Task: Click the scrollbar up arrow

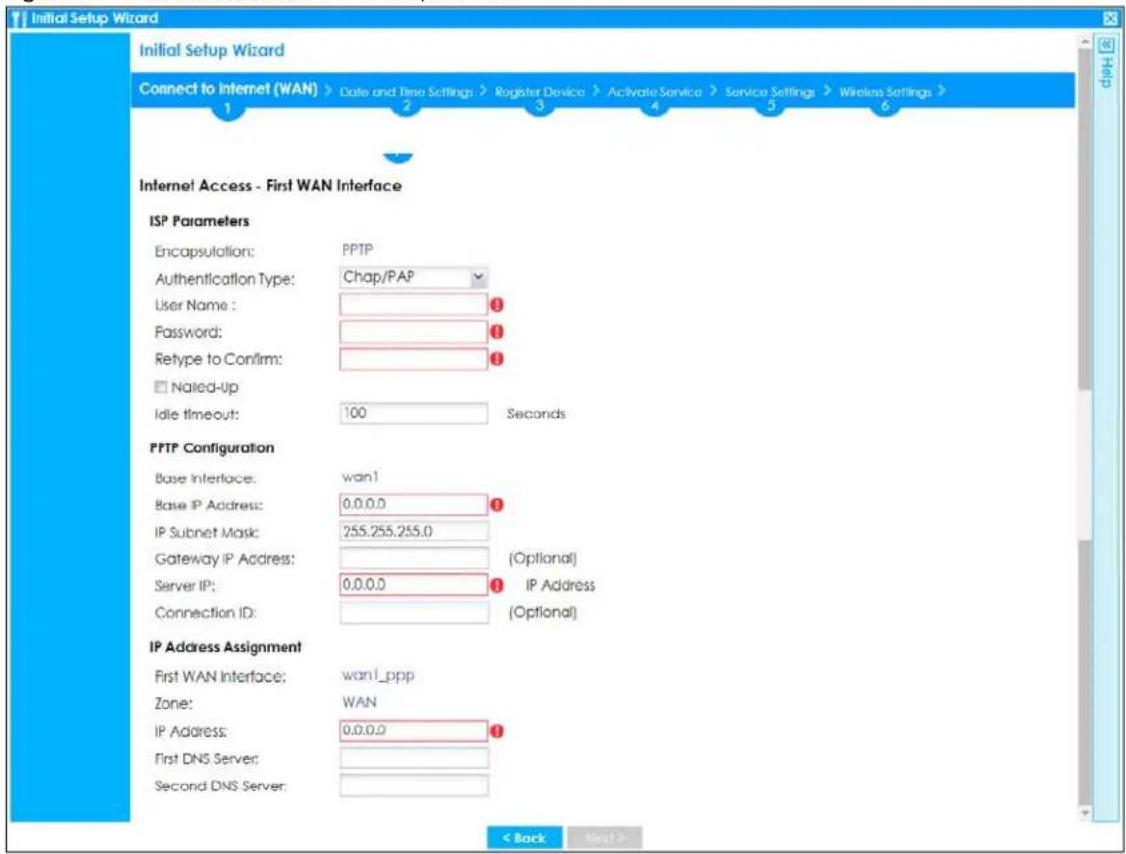Action: coord(1085,42)
